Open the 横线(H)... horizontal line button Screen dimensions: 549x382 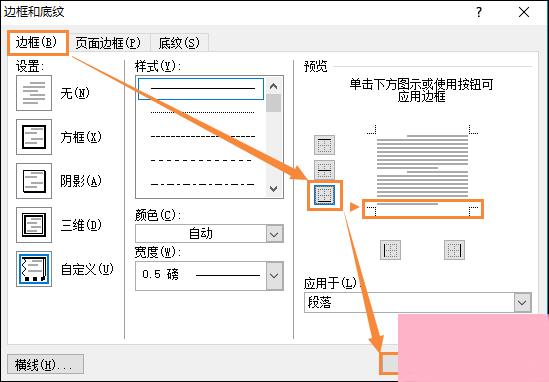click(45, 364)
